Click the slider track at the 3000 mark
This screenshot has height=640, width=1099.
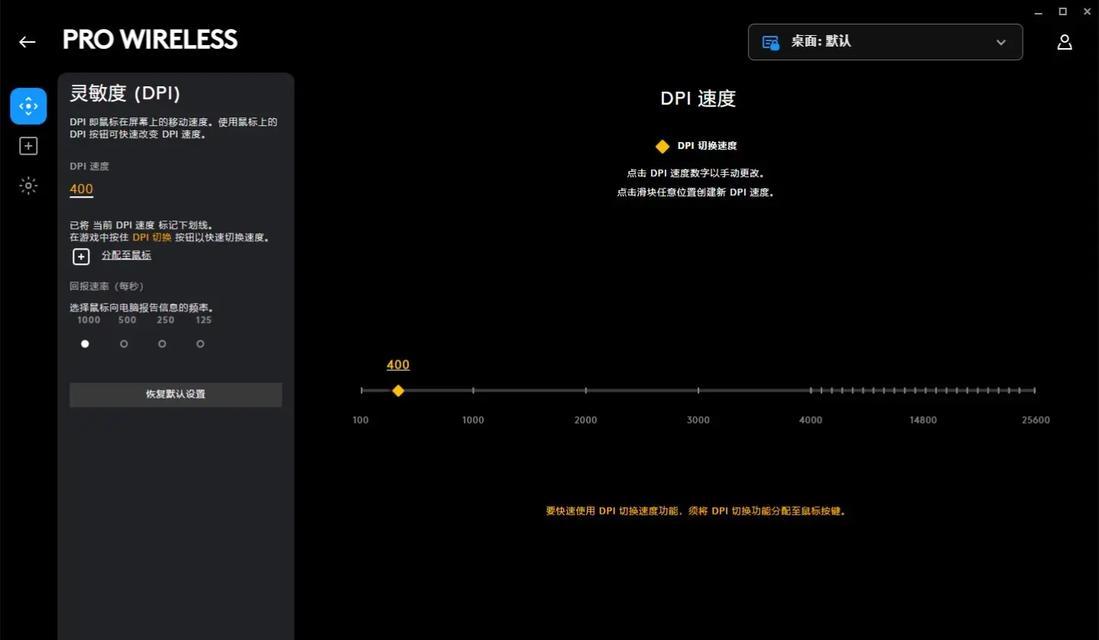coord(698,390)
